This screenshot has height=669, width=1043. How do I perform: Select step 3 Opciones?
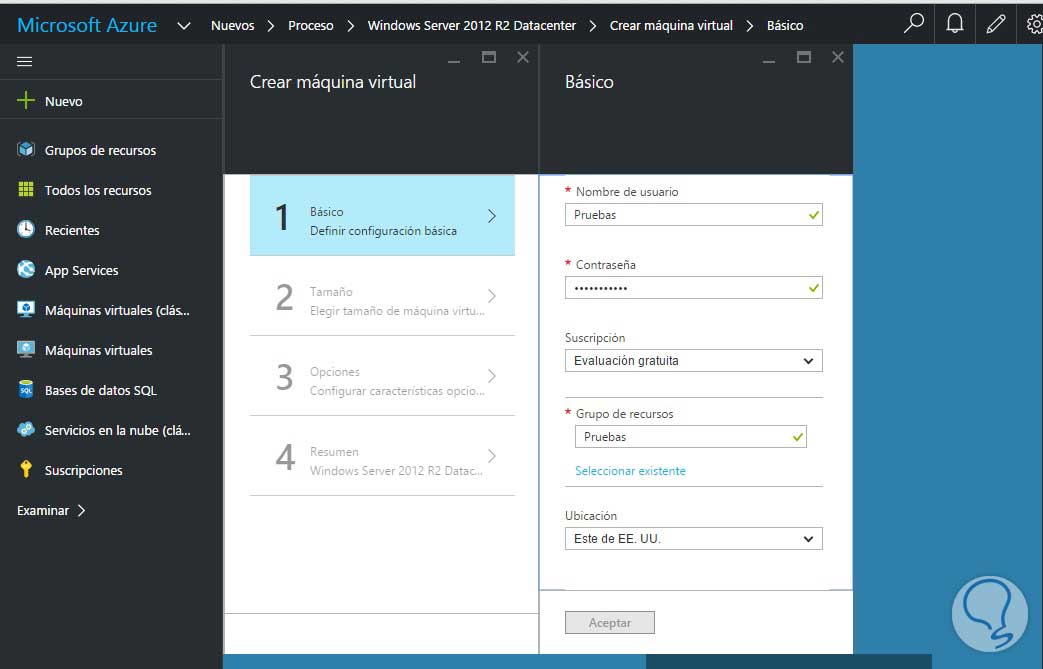[382, 376]
